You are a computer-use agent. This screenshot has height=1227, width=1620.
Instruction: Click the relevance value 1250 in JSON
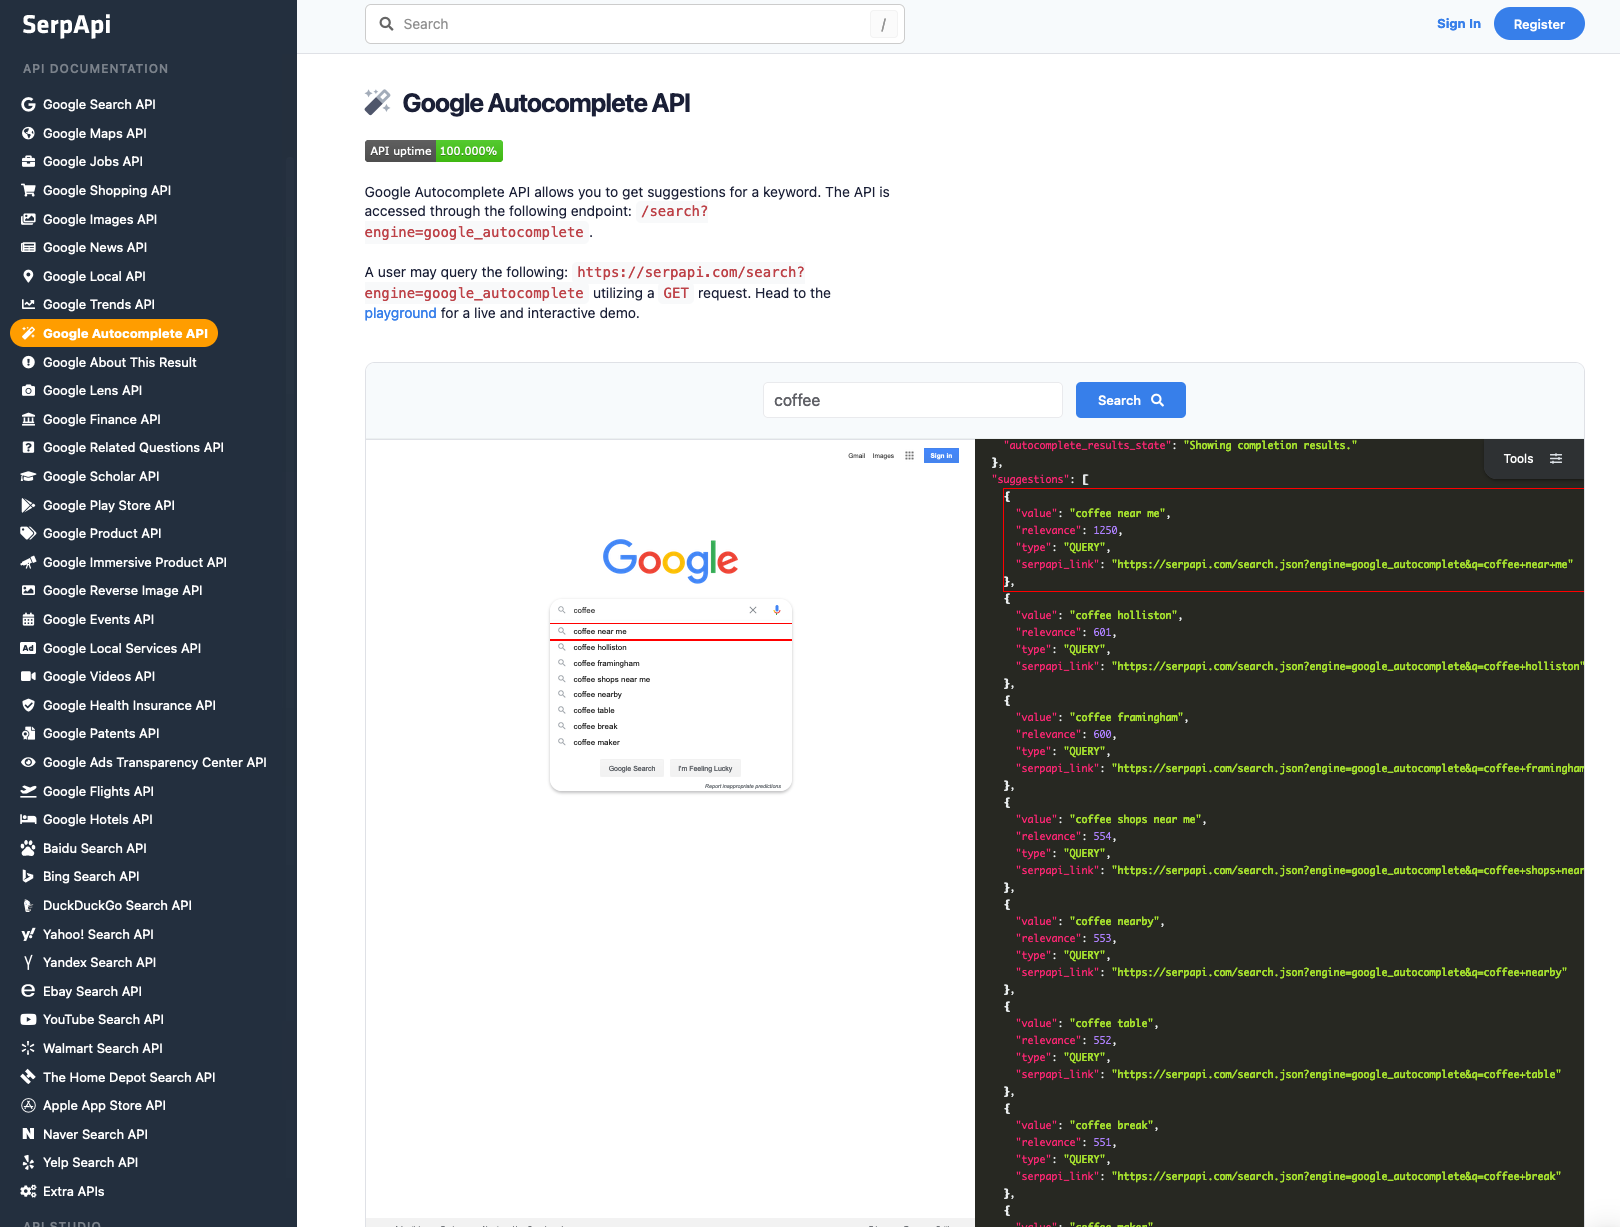(1105, 530)
